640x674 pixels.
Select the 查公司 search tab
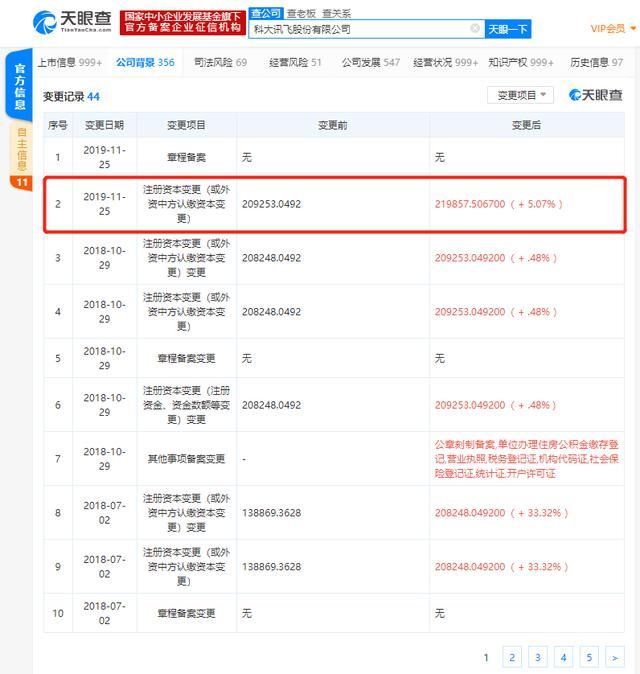pyautogui.click(x=266, y=13)
